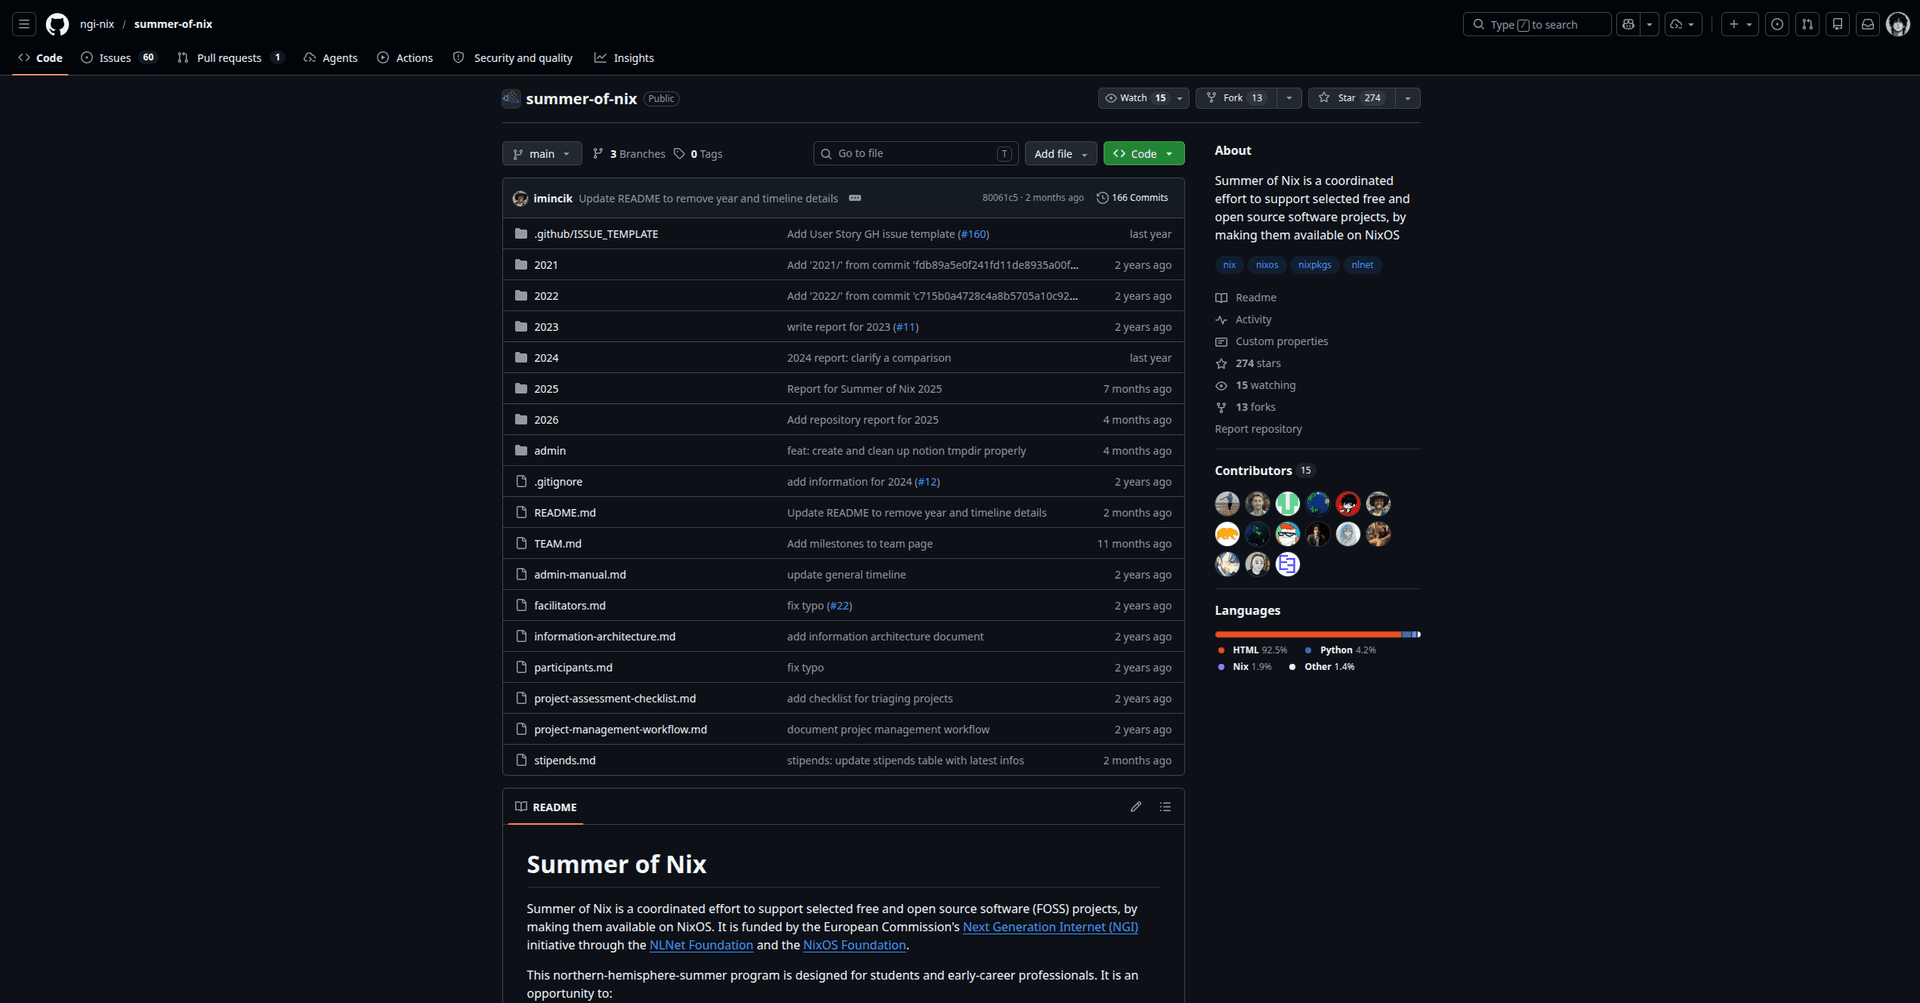Open the 2025 folder
The height and width of the screenshot is (1003, 1920).
[x=546, y=389]
